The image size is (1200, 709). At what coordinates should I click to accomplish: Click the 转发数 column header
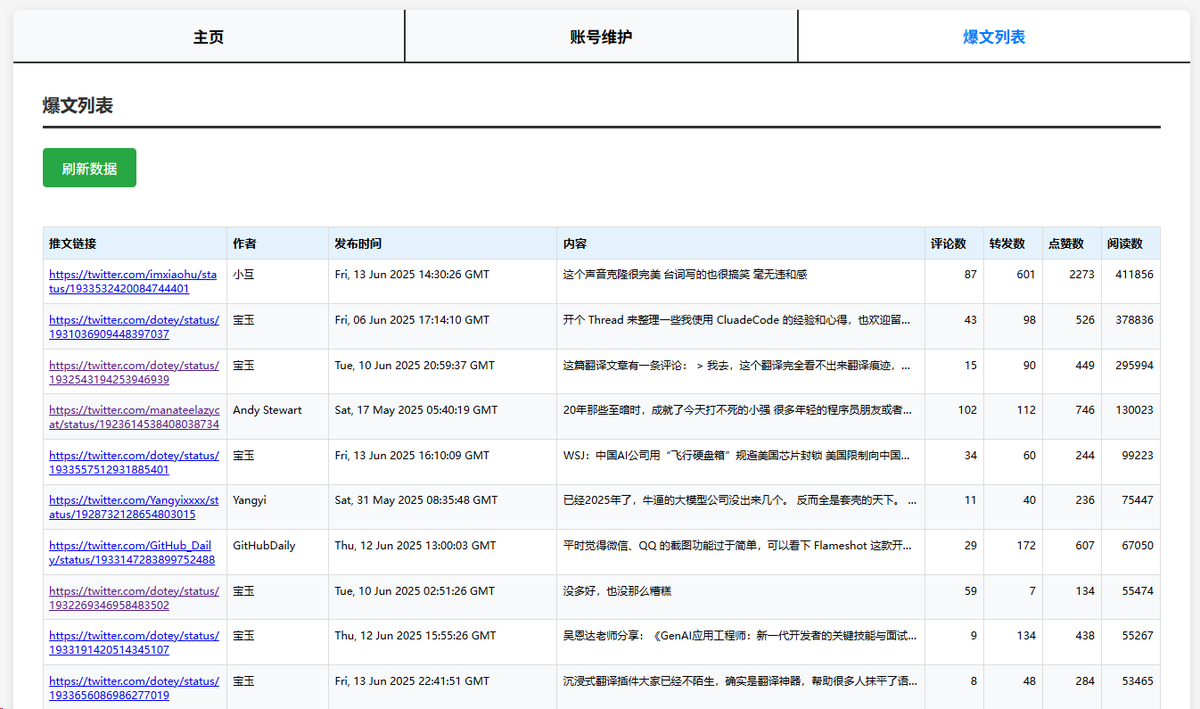coord(1013,243)
